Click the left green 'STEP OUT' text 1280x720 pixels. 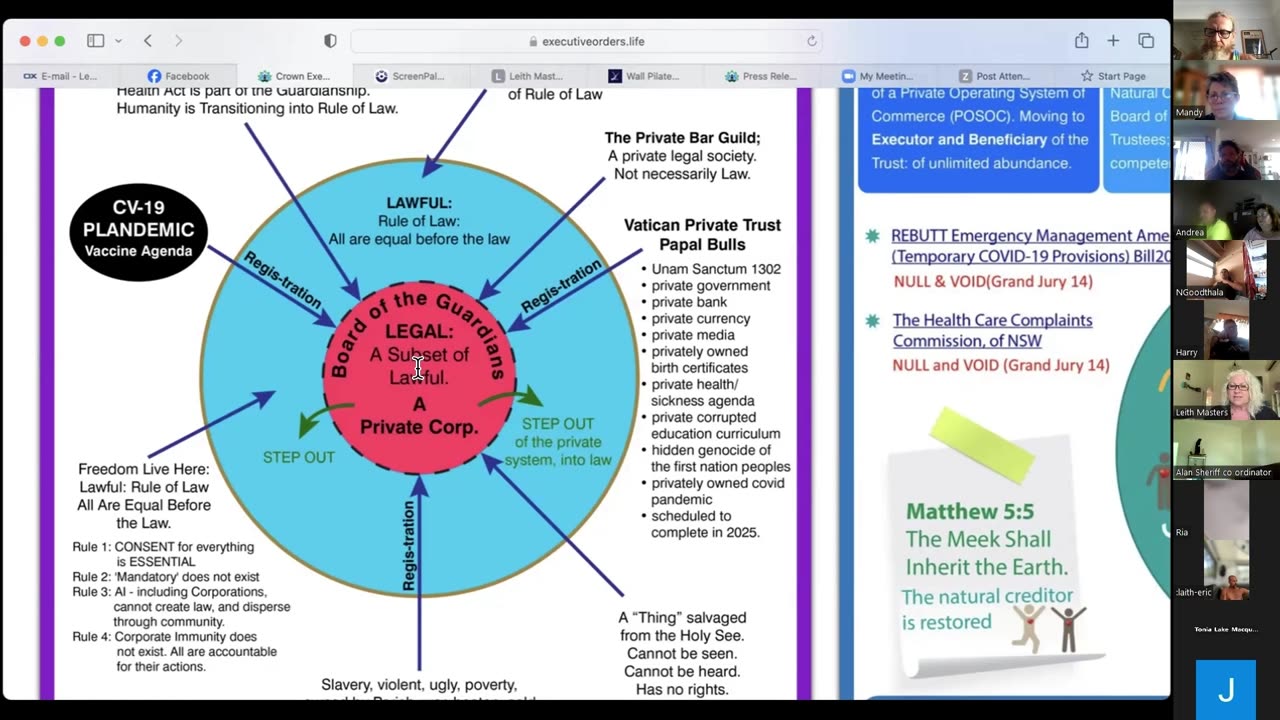298,457
